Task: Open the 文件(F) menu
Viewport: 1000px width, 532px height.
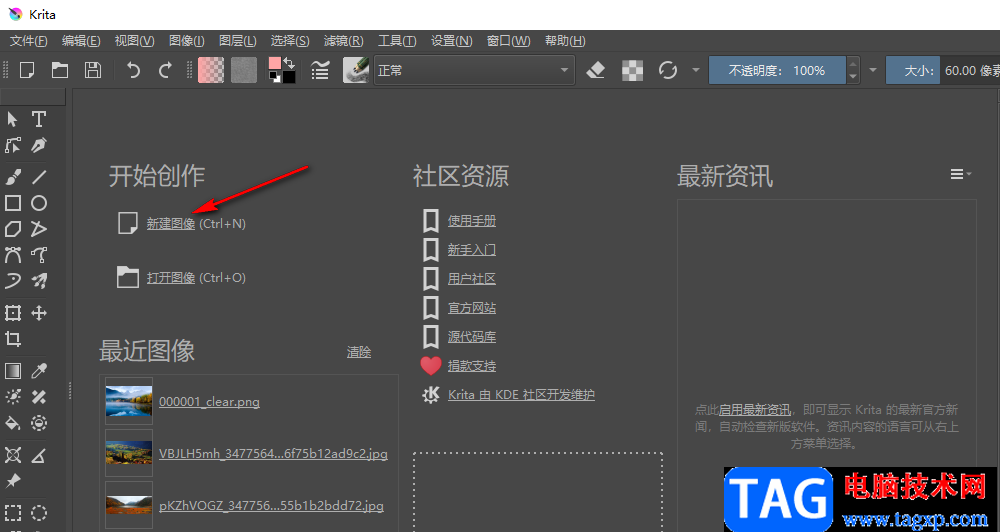Action: 29,41
